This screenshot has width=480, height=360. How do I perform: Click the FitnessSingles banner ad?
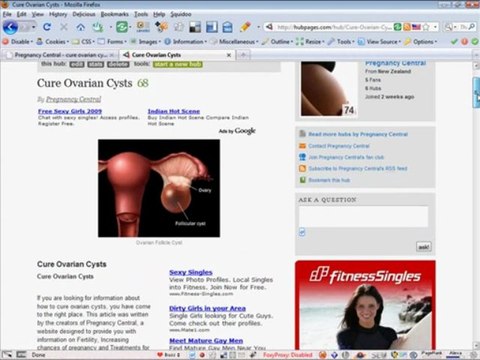coord(365,305)
